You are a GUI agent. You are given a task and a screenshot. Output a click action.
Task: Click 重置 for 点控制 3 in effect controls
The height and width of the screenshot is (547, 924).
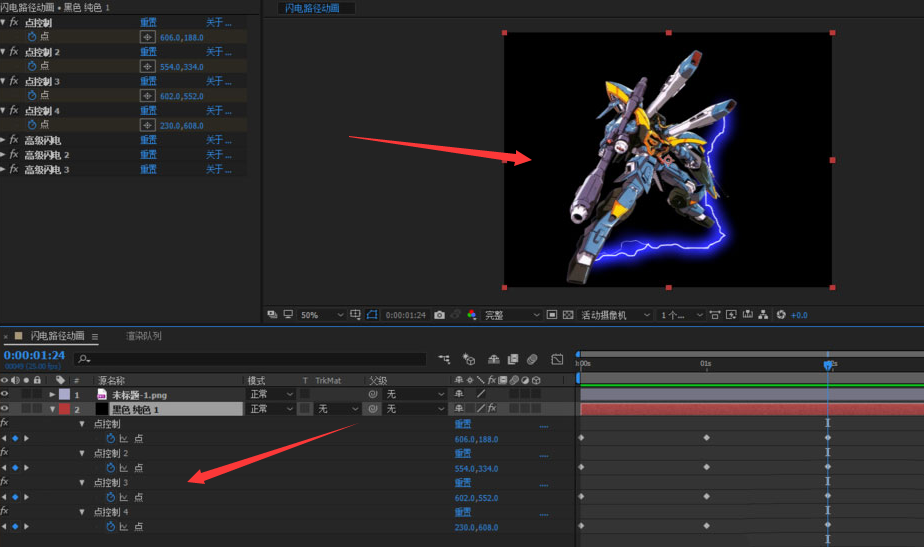pyautogui.click(x=148, y=81)
